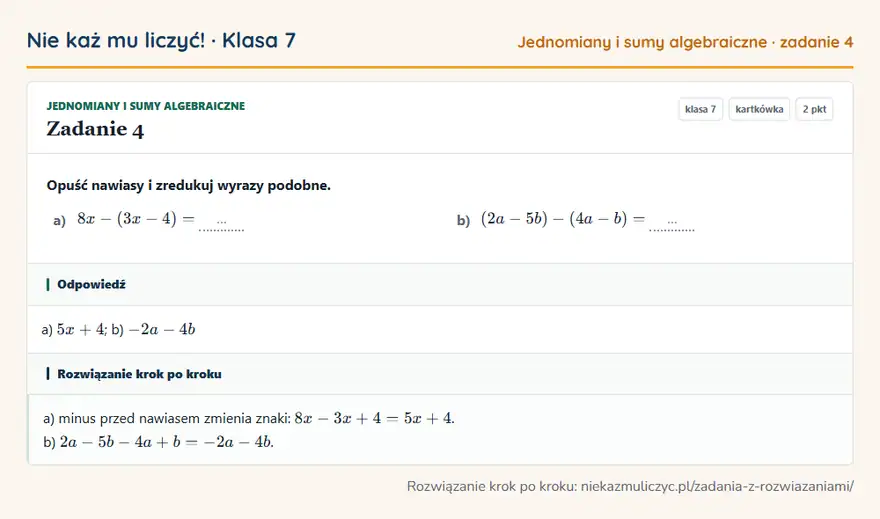Click the 'Nie każ mu liczyć! · Klasa 7' title
Screen dimensions: 880x519
[161, 40]
